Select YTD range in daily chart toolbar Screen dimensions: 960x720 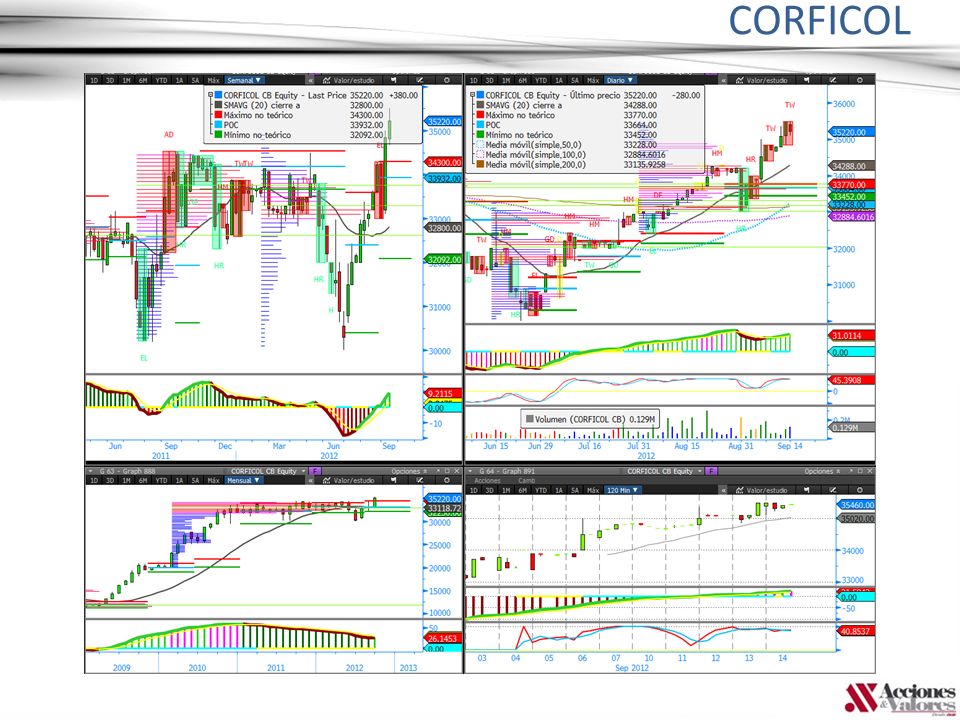[541, 80]
